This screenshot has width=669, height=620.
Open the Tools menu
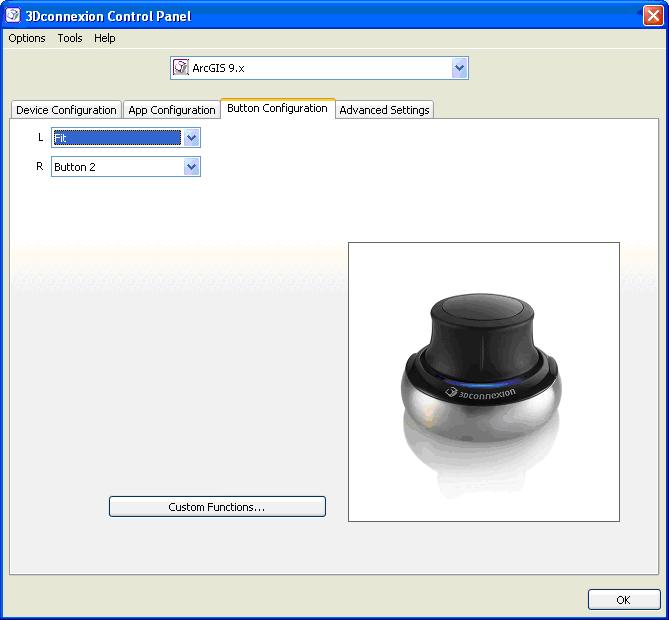click(x=70, y=38)
